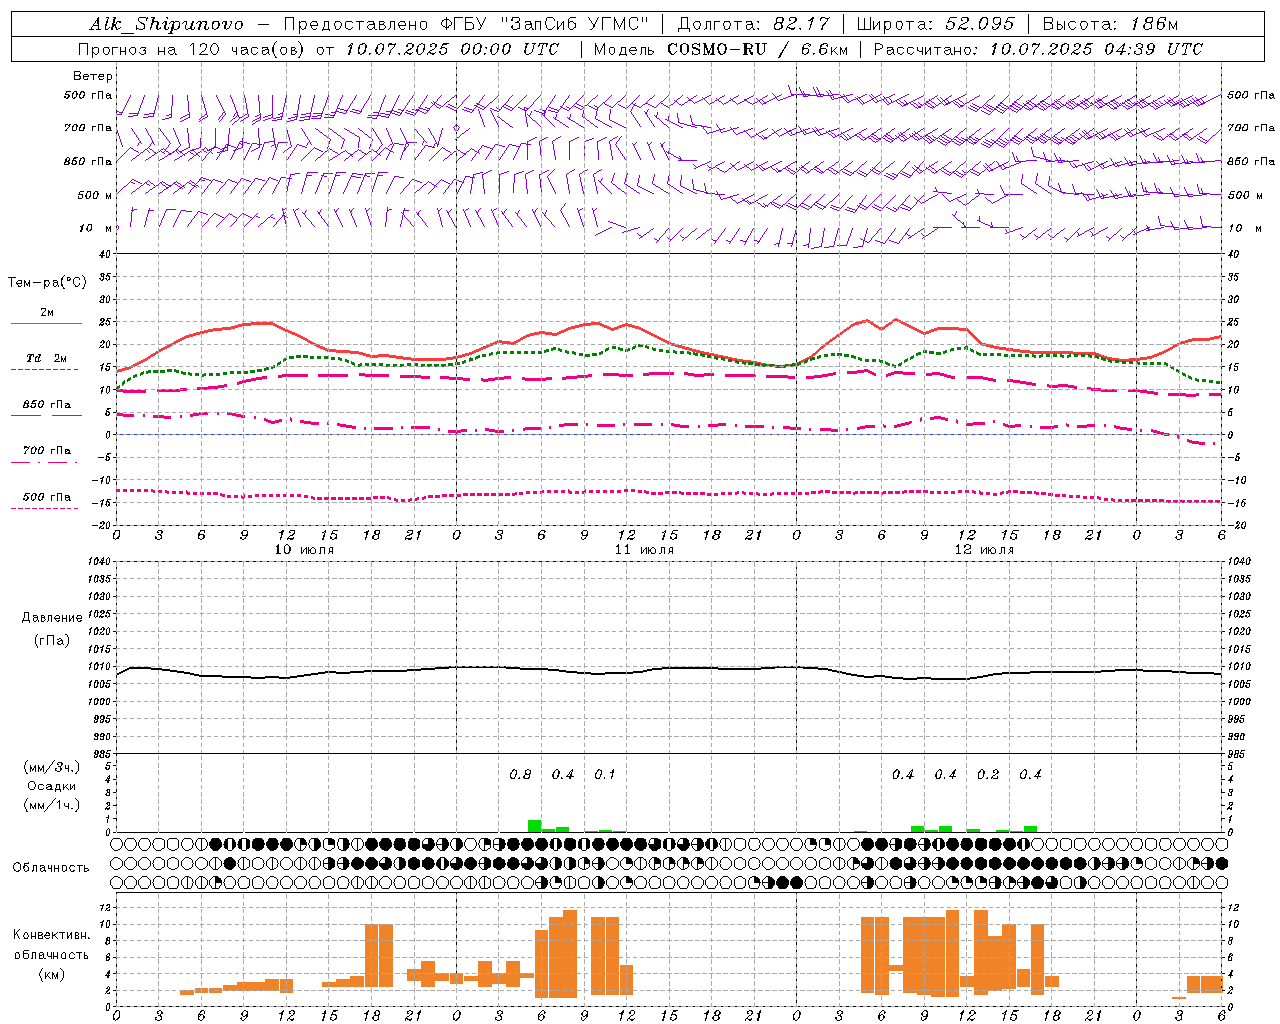Click the 12 июля date label

[x=984, y=549]
